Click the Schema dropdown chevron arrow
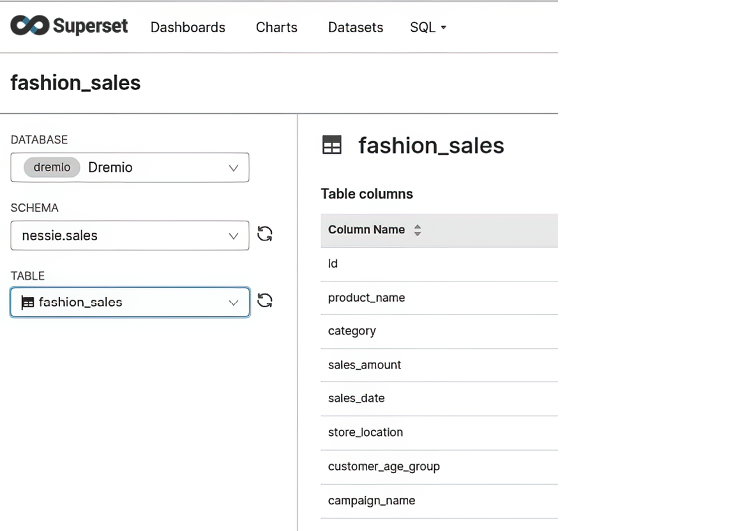 point(234,236)
